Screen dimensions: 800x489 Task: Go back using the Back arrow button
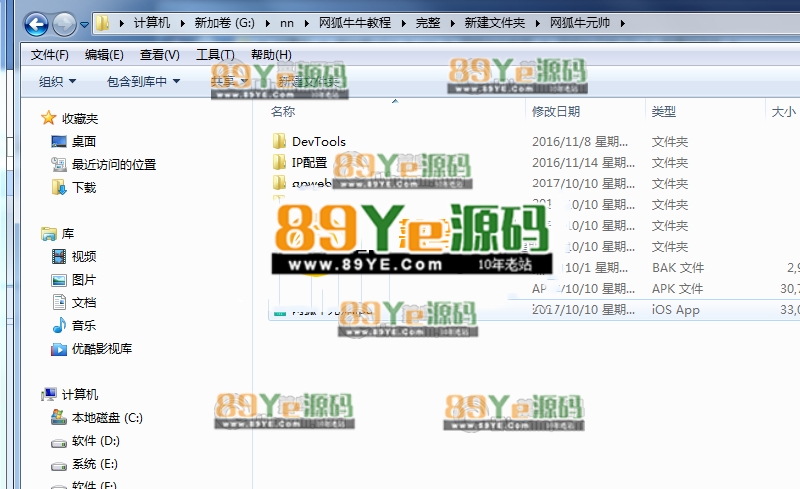(x=36, y=24)
